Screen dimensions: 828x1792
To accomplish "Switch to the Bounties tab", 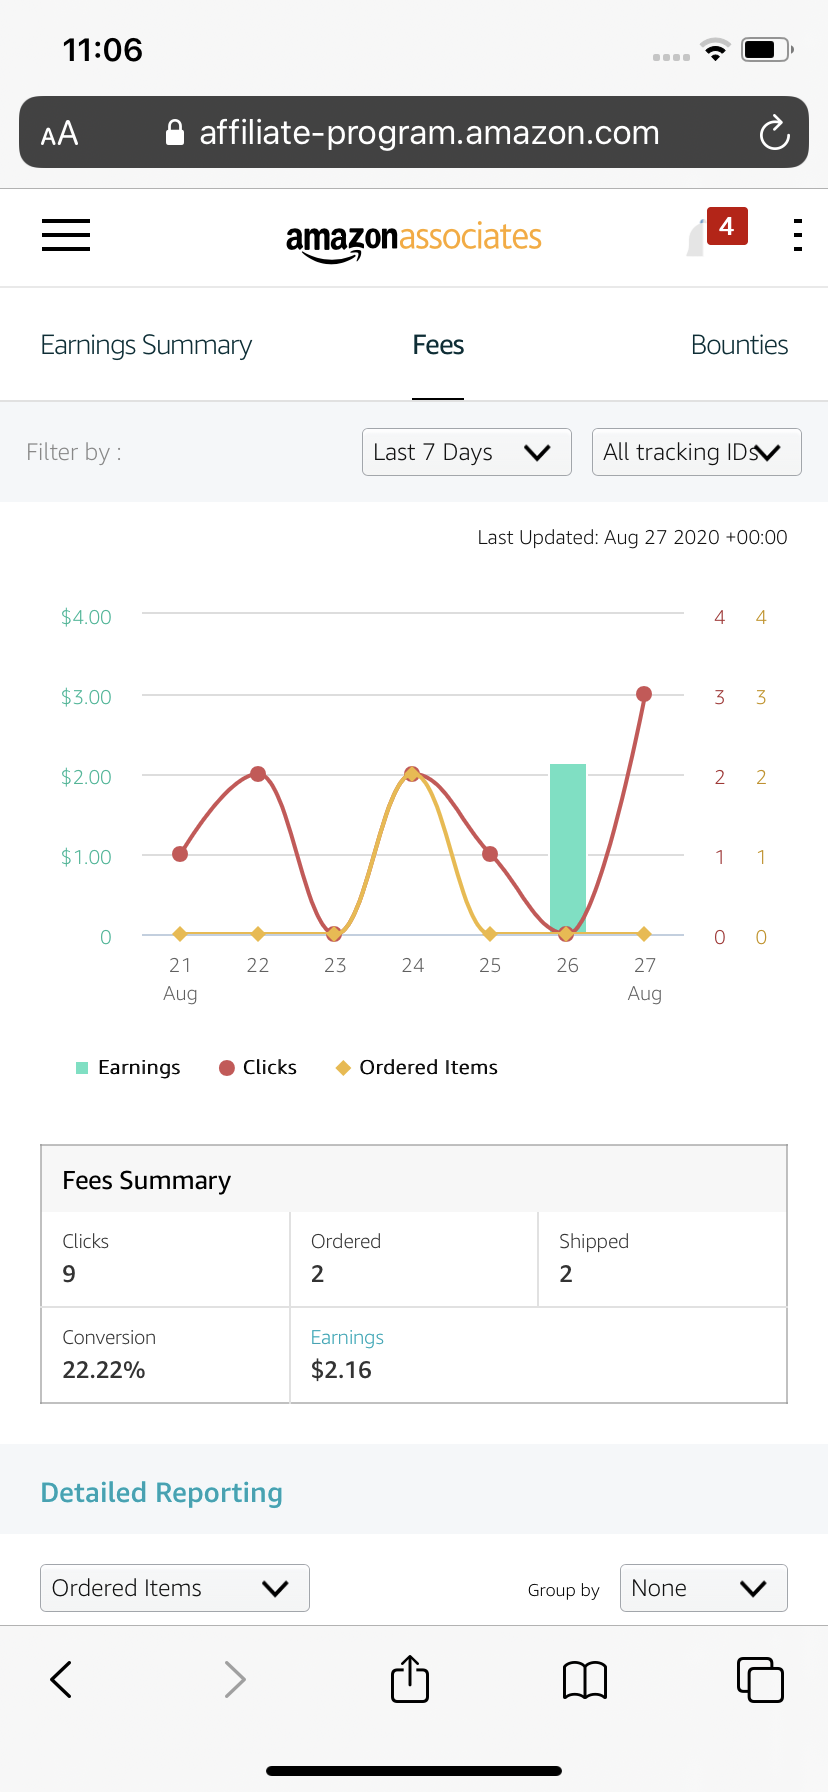I will [x=740, y=345].
